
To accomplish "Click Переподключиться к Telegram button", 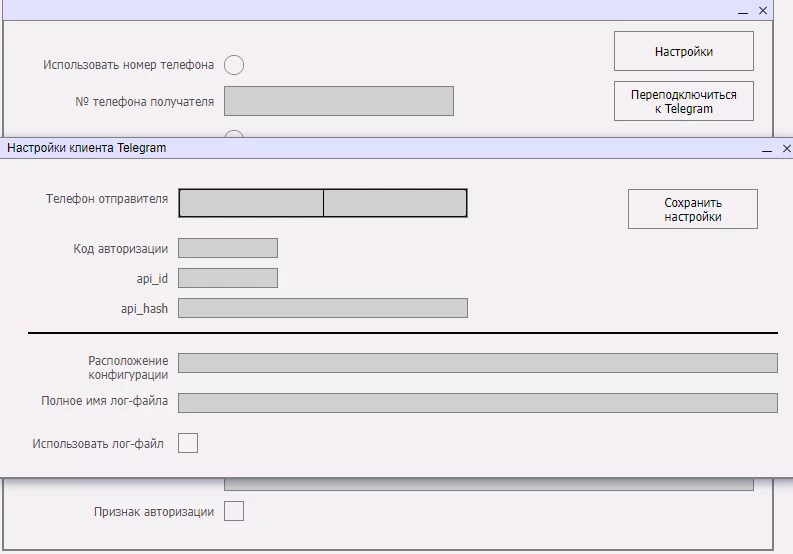I will pyautogui.click(x=683, y=101).
